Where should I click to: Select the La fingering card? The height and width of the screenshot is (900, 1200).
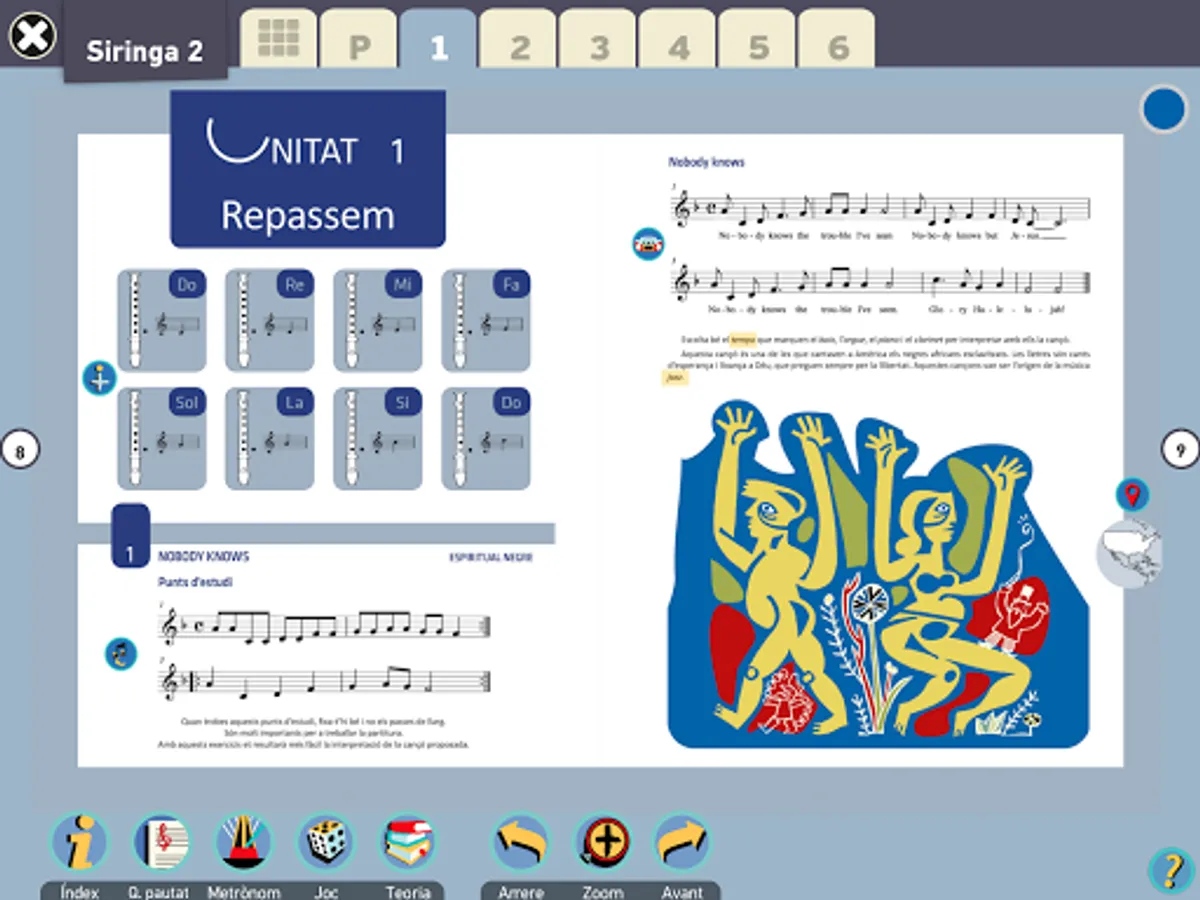[270, 439]
